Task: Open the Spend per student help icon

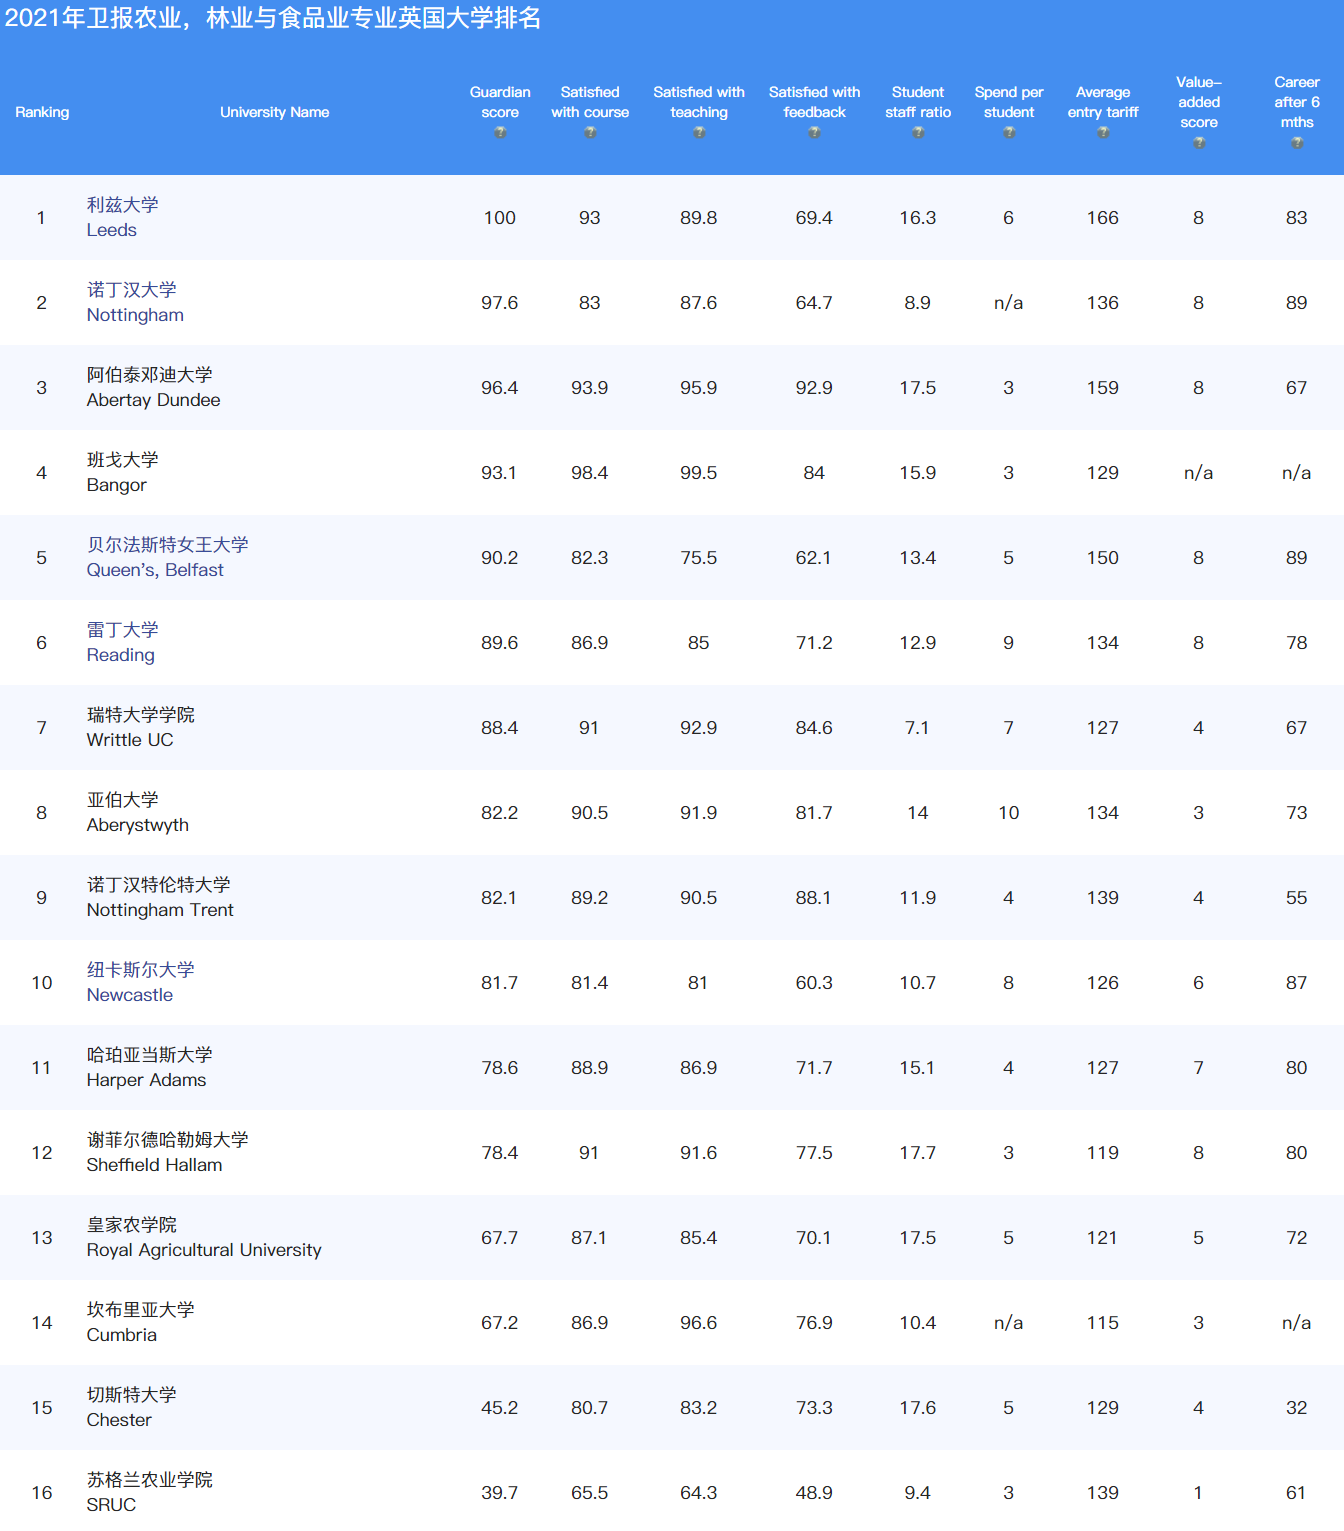Action: [1009, 132]
